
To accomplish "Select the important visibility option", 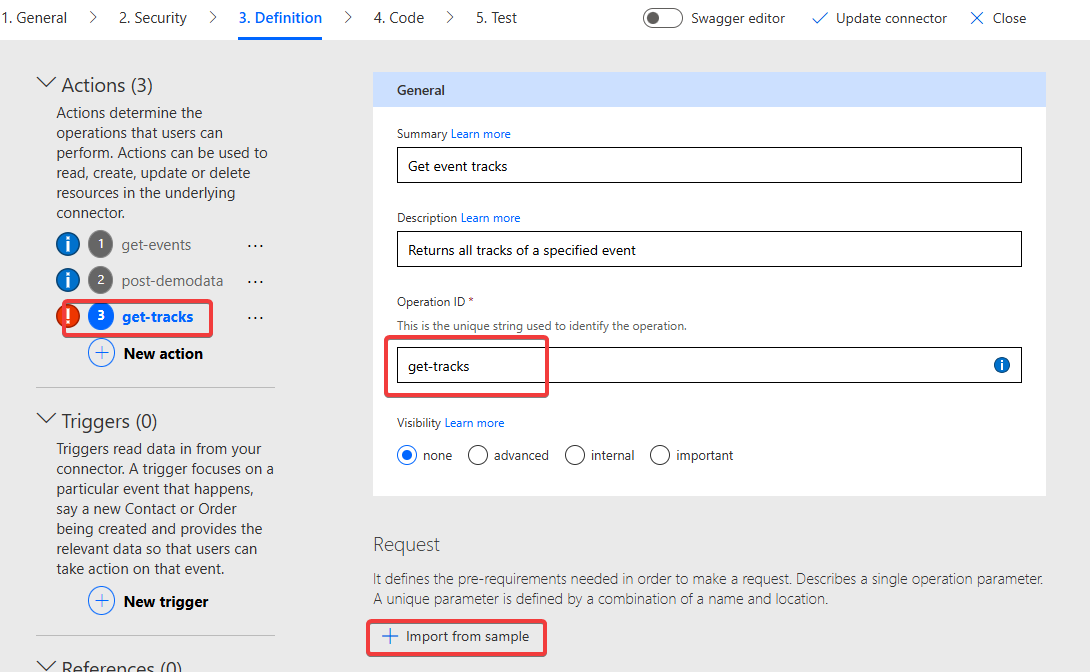I will point(659,454).
